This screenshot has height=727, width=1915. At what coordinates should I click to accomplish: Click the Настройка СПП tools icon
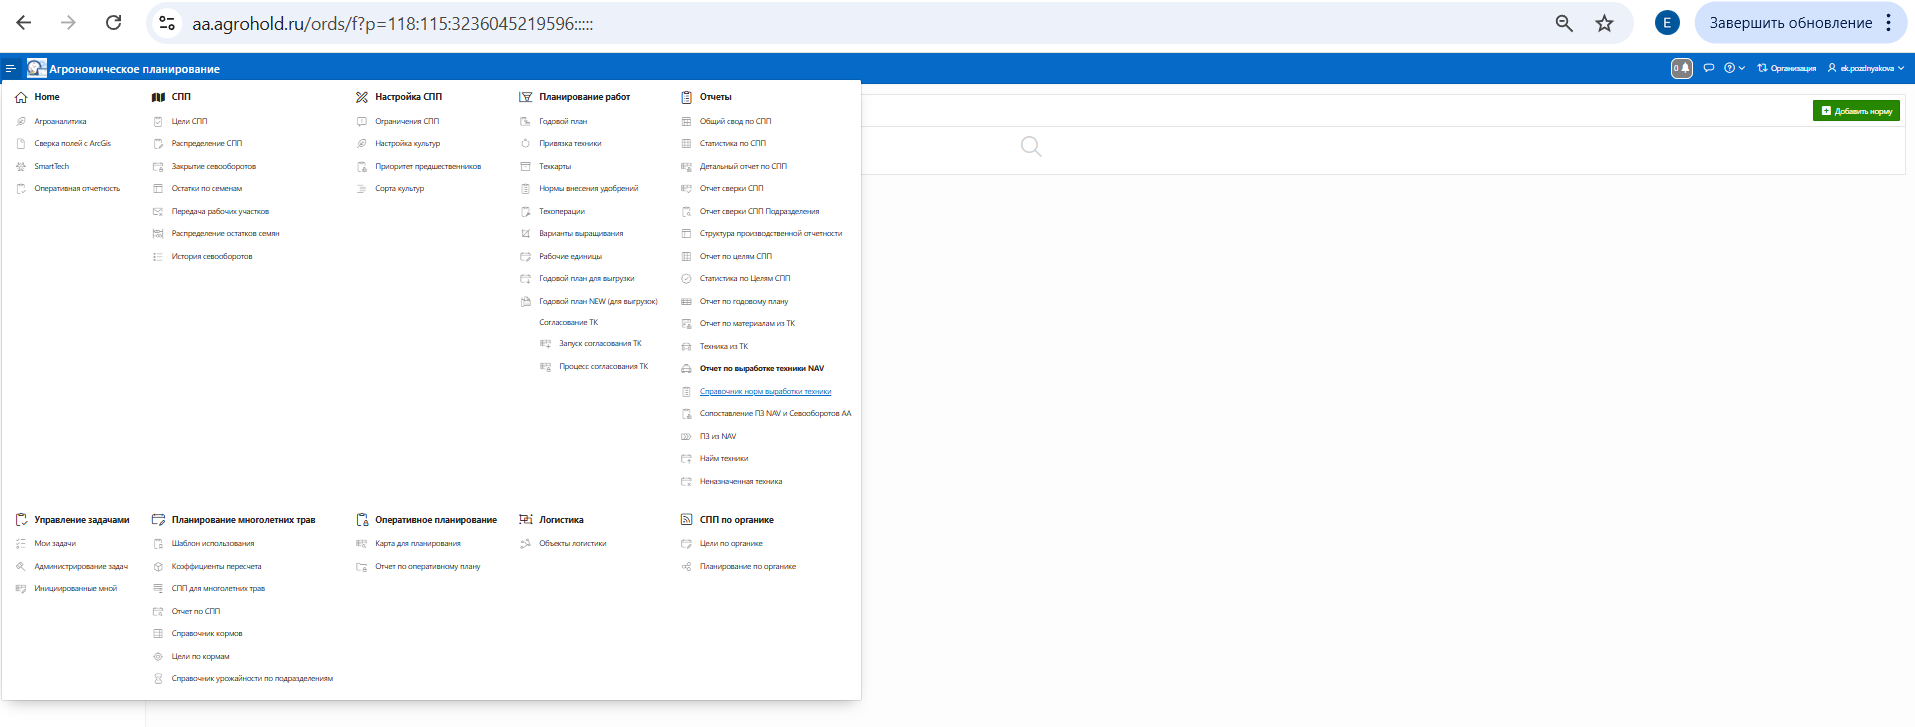point(362,97)
